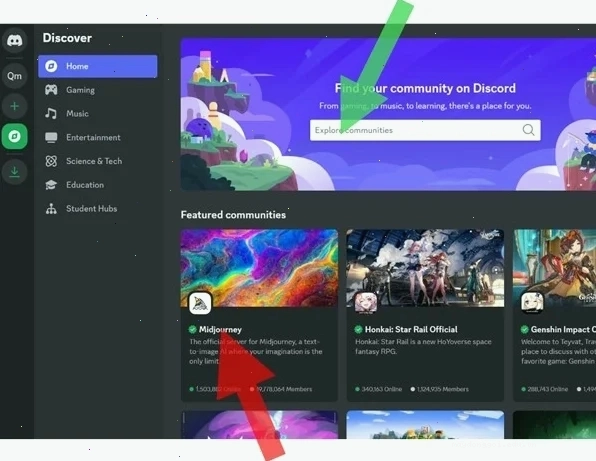Click the atom icon beside Science & Tech
Image resolution: width=596 pixels, height=461 pixels.
click(51, 161)
